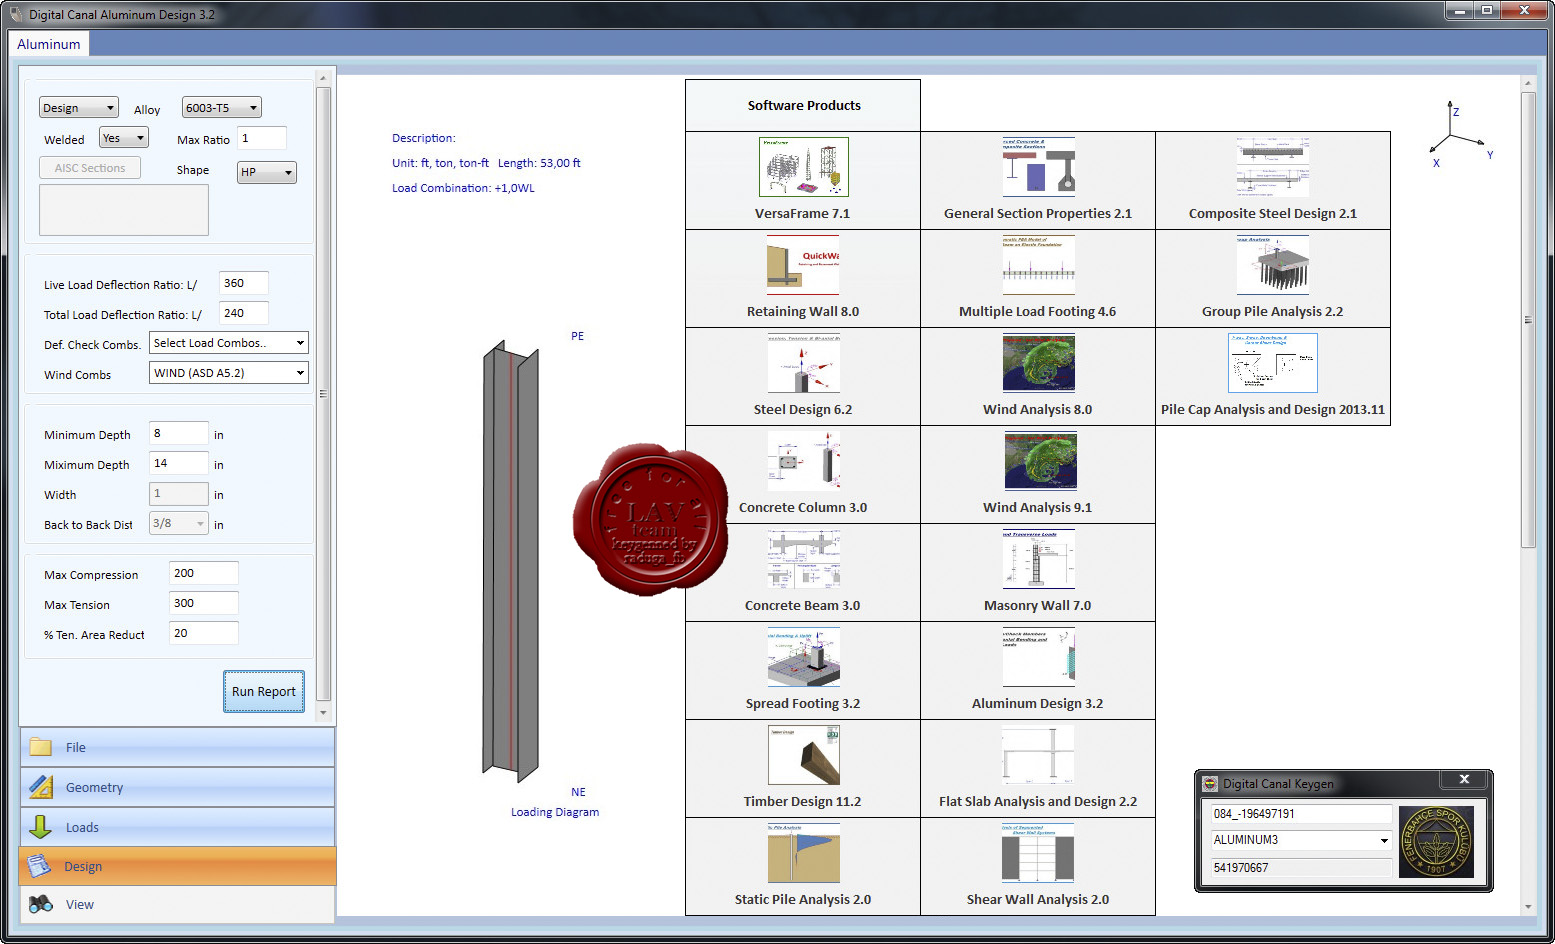Click the empty AISC sections list box
The width and height of the screenshot is (1555, 944).
[124, 210]
